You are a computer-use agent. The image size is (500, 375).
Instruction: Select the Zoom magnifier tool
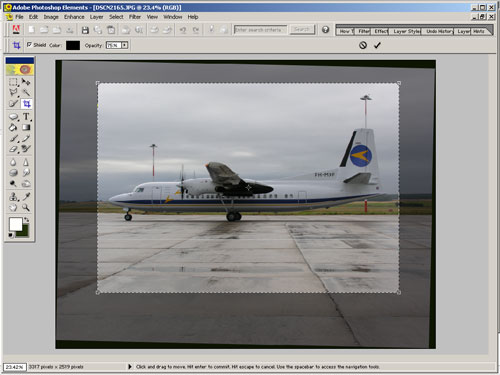point(26,208)
